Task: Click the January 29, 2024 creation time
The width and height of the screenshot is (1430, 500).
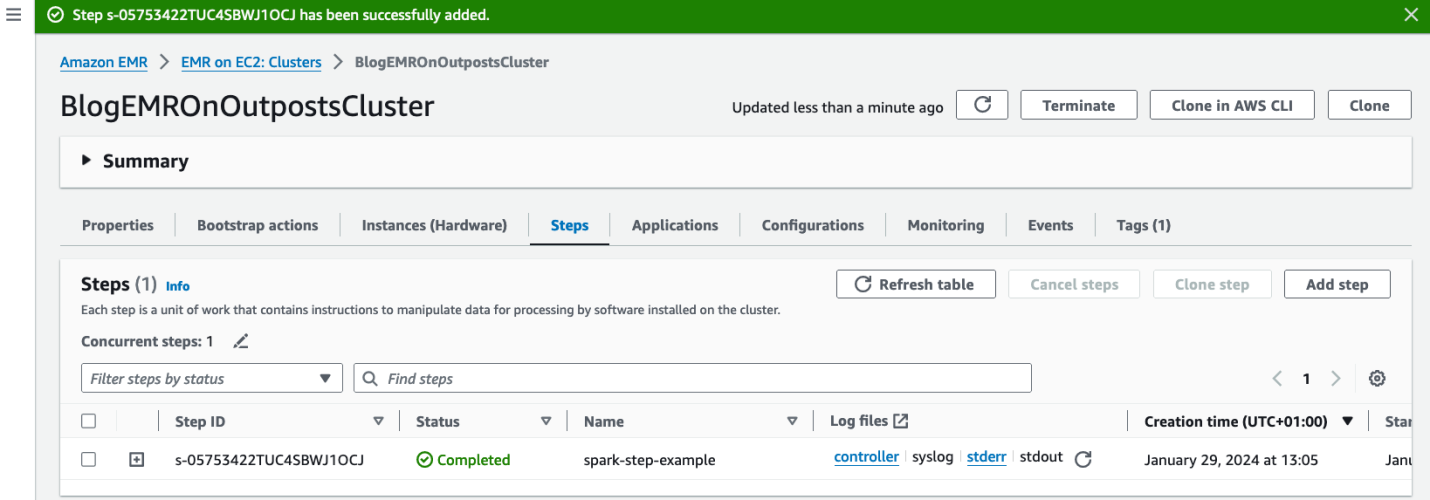Action: point(1231,460)
